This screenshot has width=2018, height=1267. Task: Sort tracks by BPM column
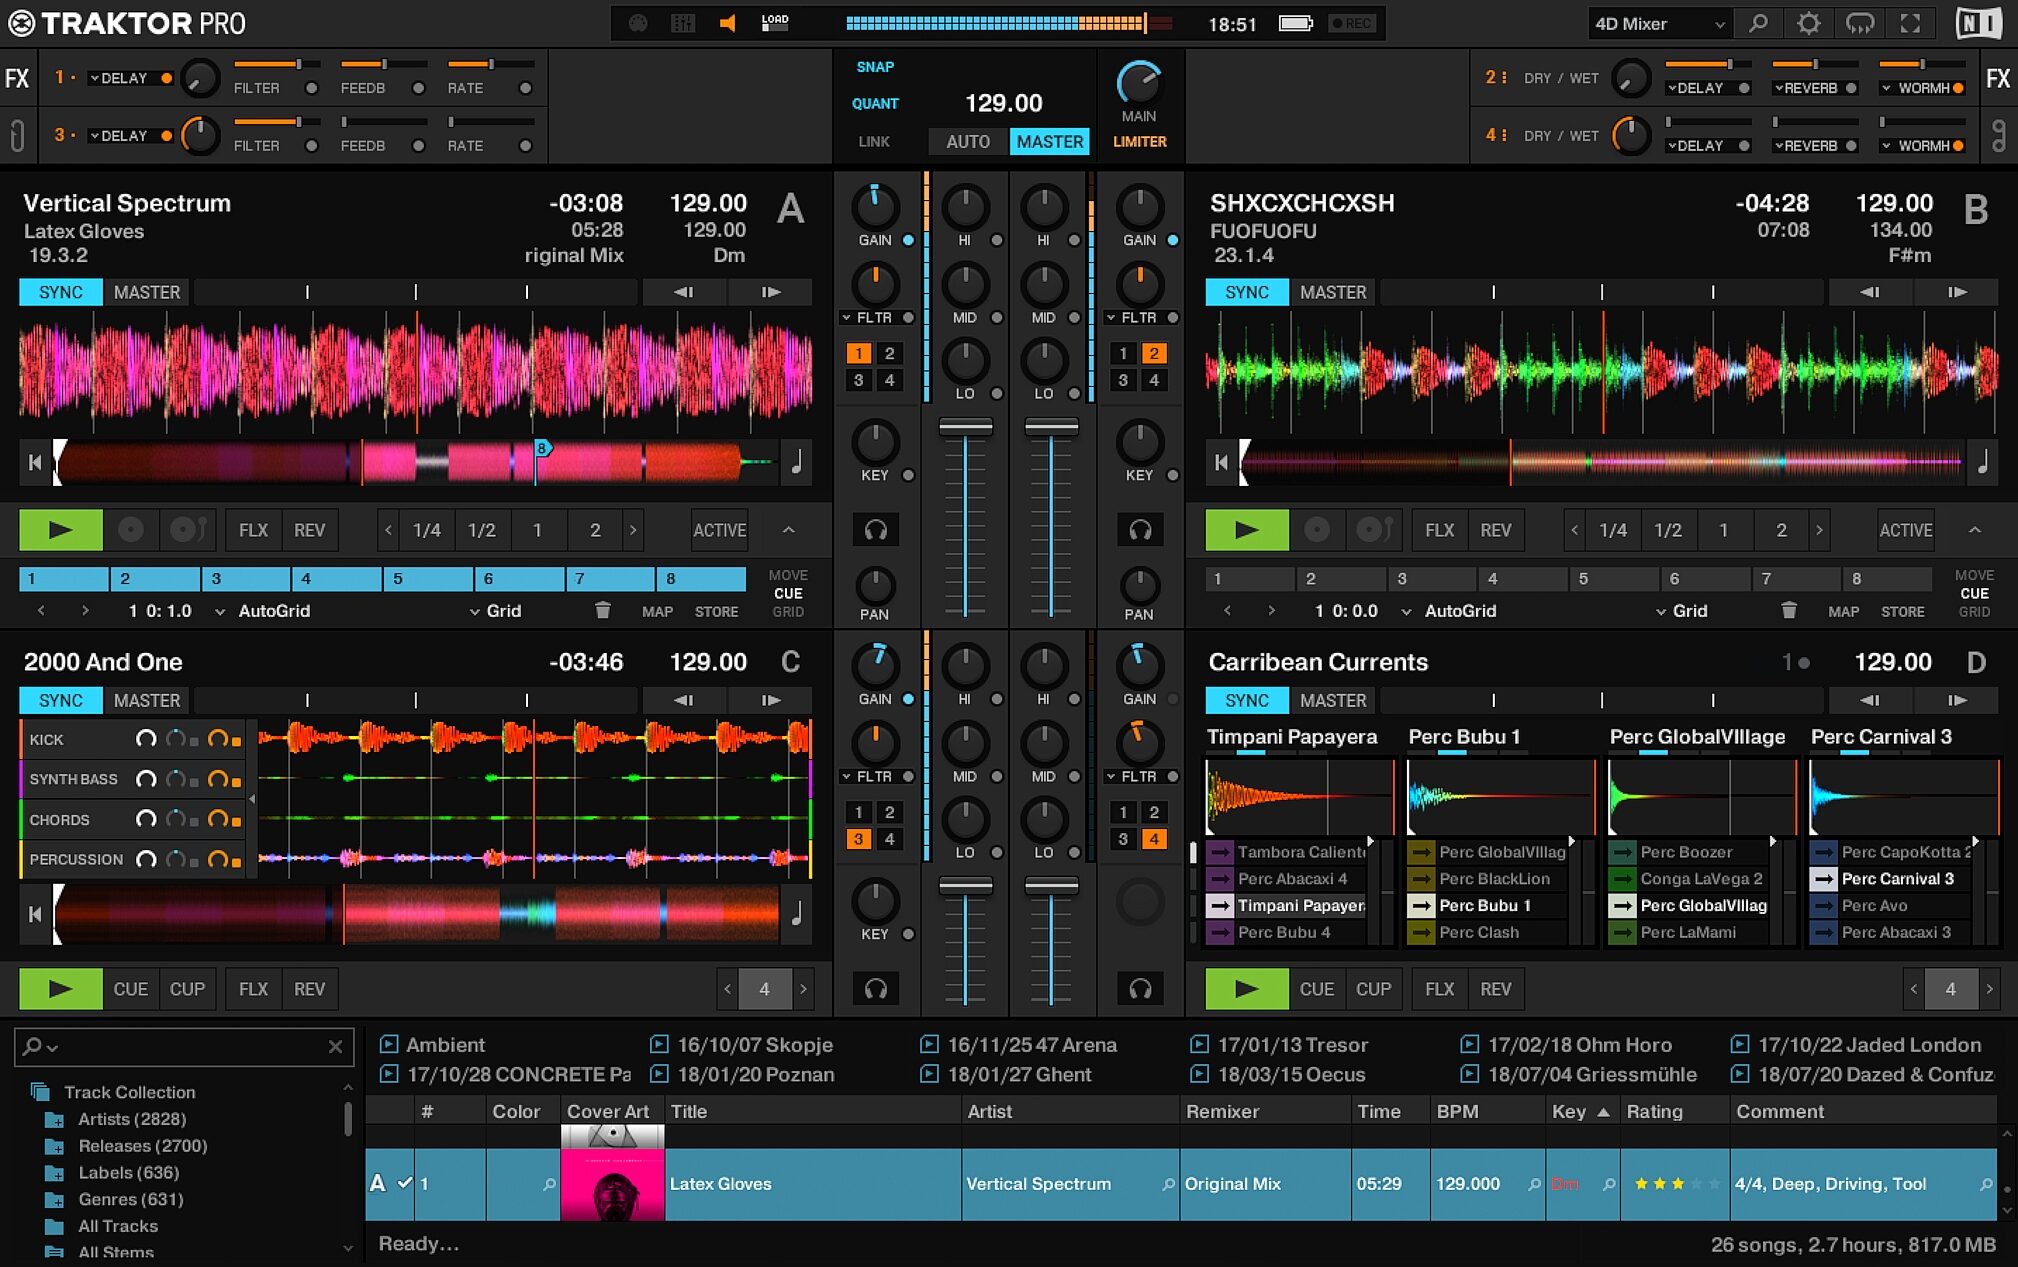1487,1111
